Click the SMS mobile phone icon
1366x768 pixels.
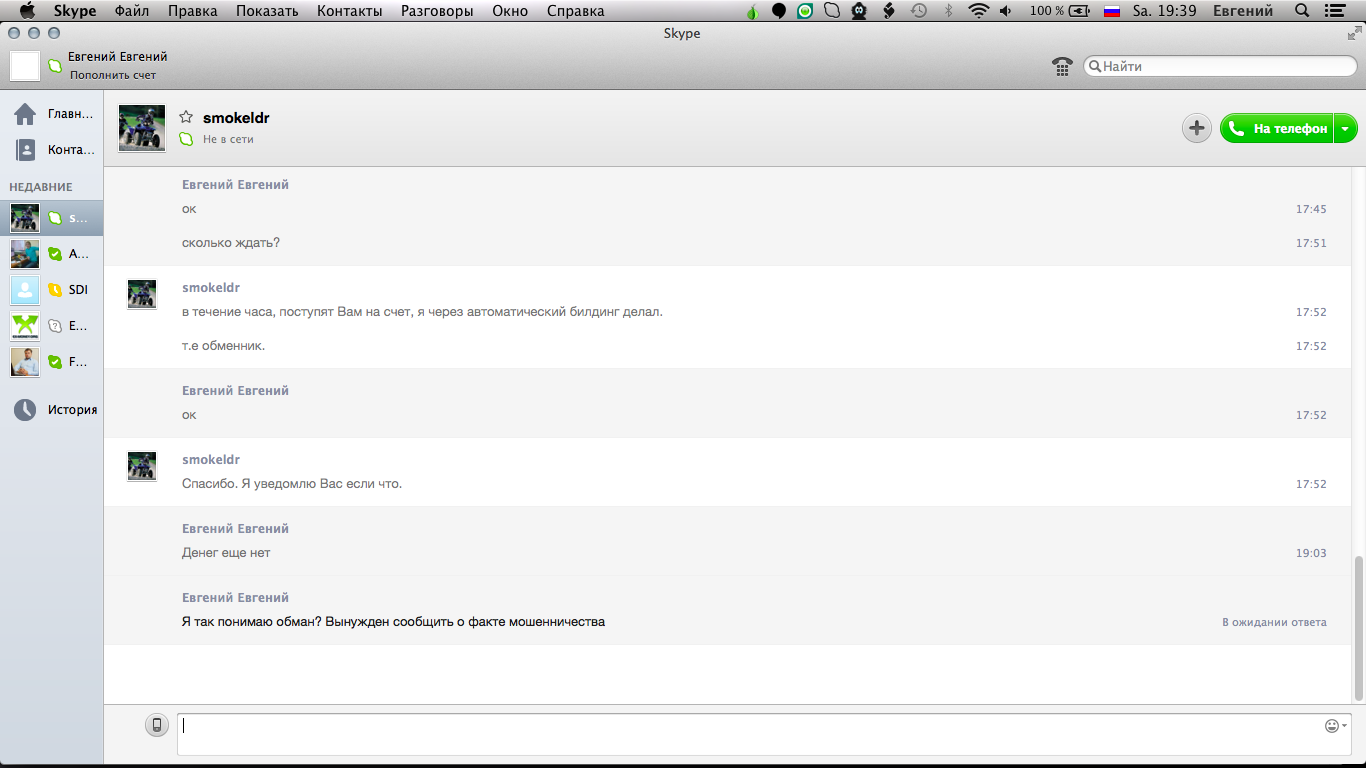pos(157,726)
